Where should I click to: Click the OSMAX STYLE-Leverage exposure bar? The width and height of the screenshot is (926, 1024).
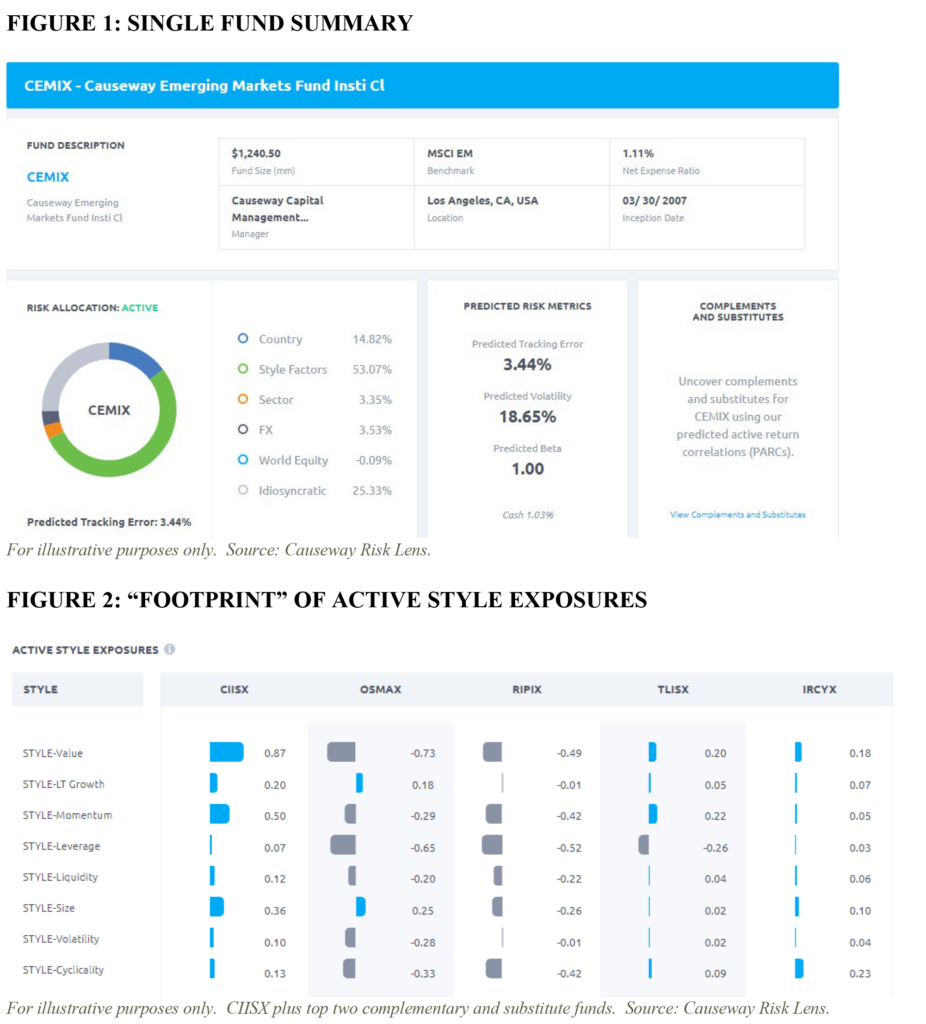click(x=343, y=845)
